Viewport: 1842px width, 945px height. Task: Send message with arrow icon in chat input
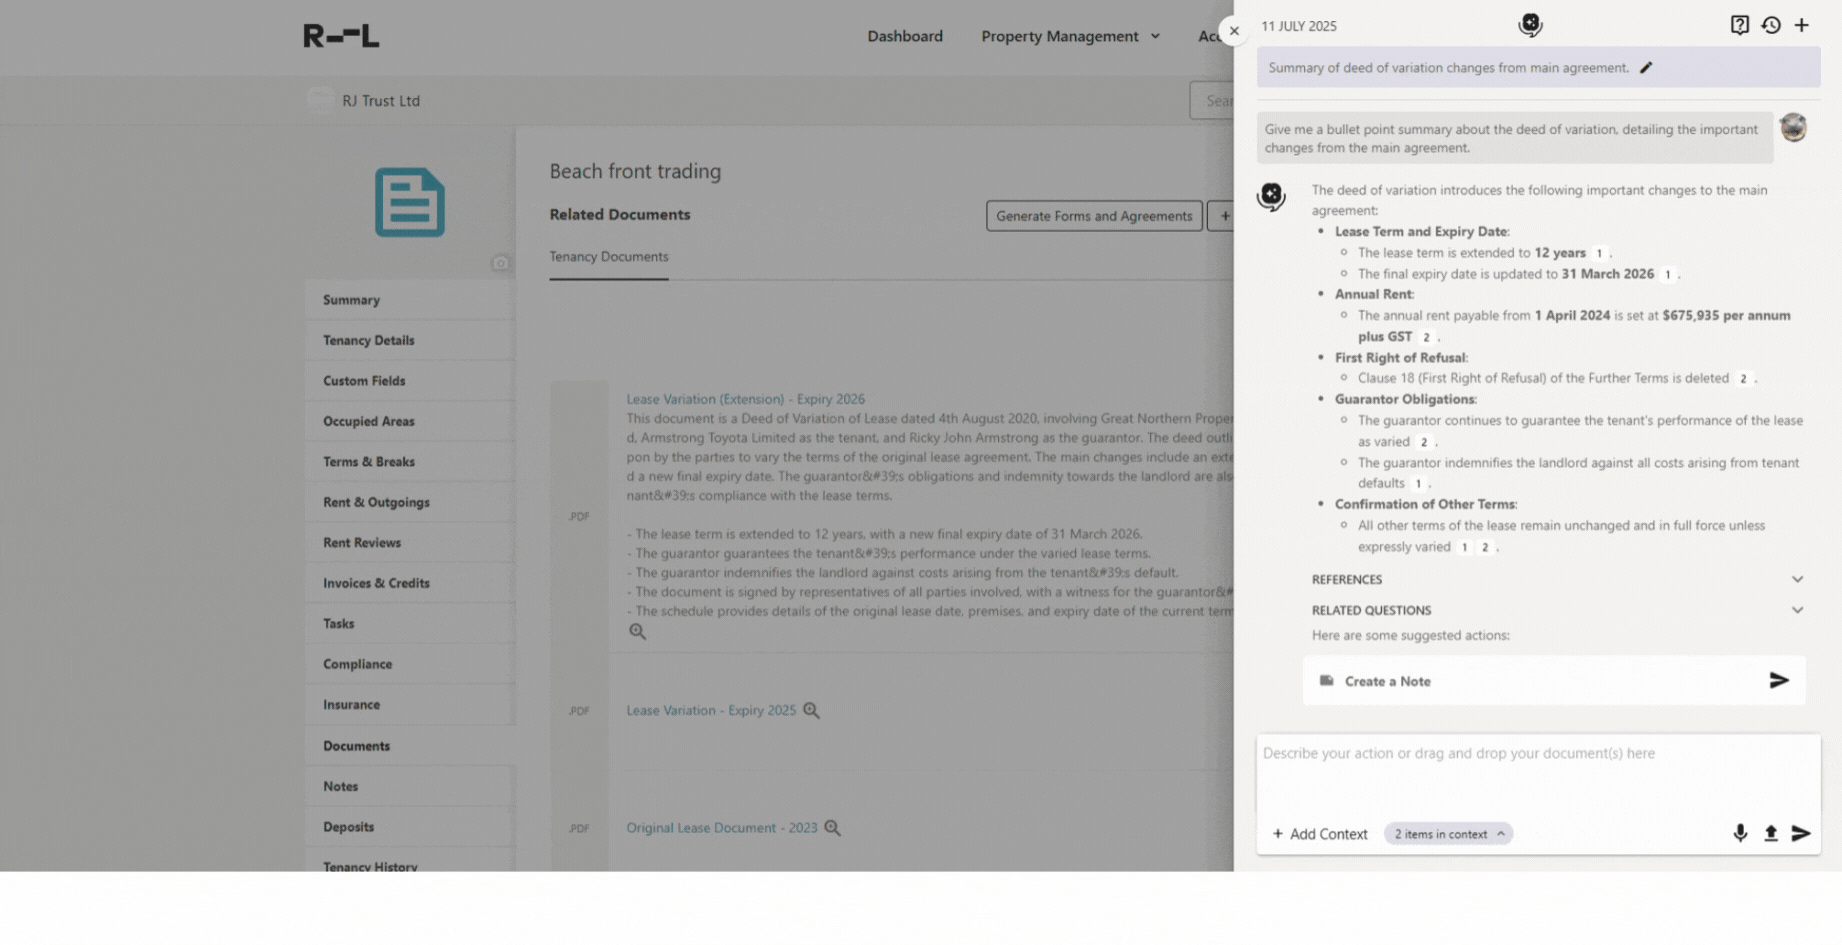tap(1801, 833)
